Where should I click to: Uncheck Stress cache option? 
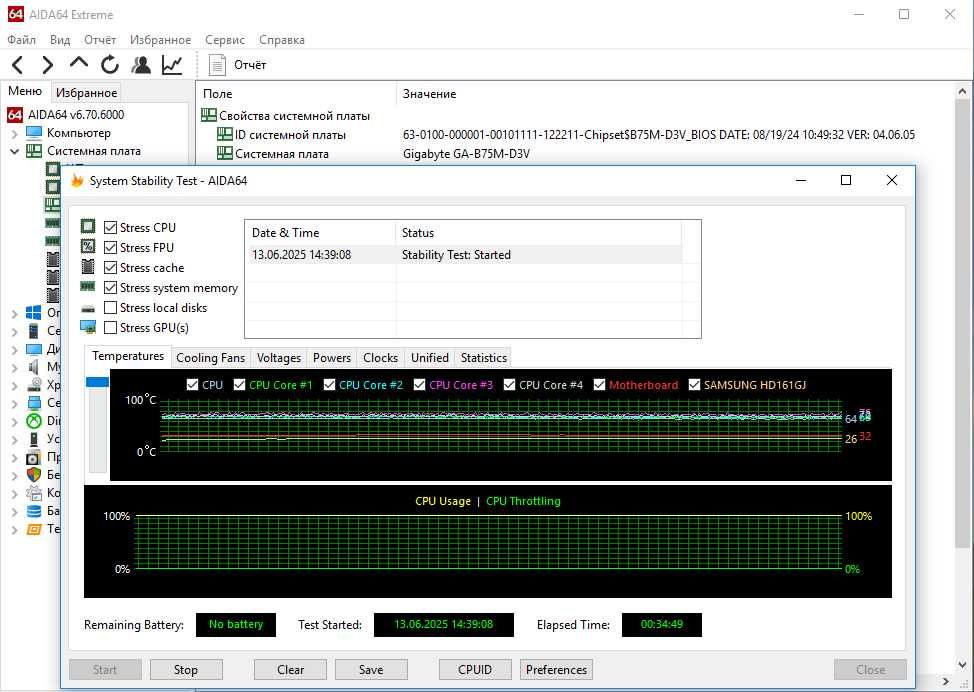111,268
